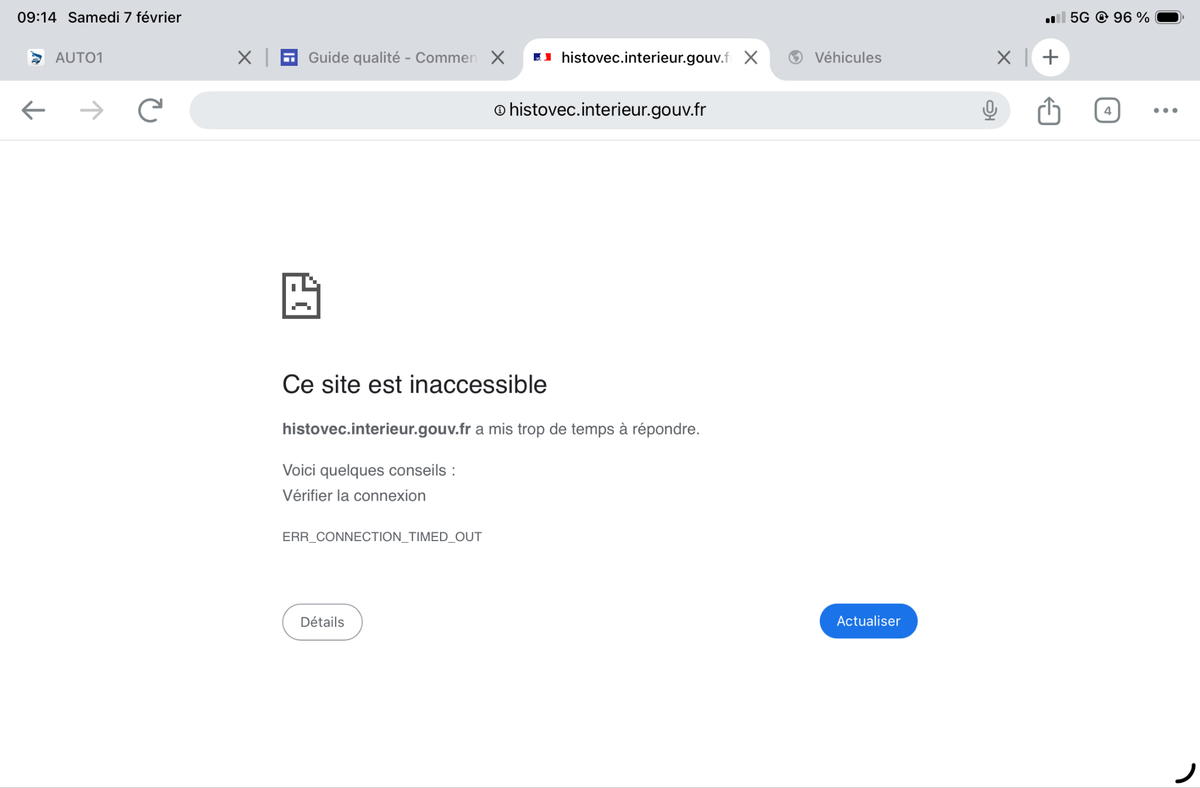Click the sad page error icon
Viewport: 1200px width, 788px height.
pos(301,296)
